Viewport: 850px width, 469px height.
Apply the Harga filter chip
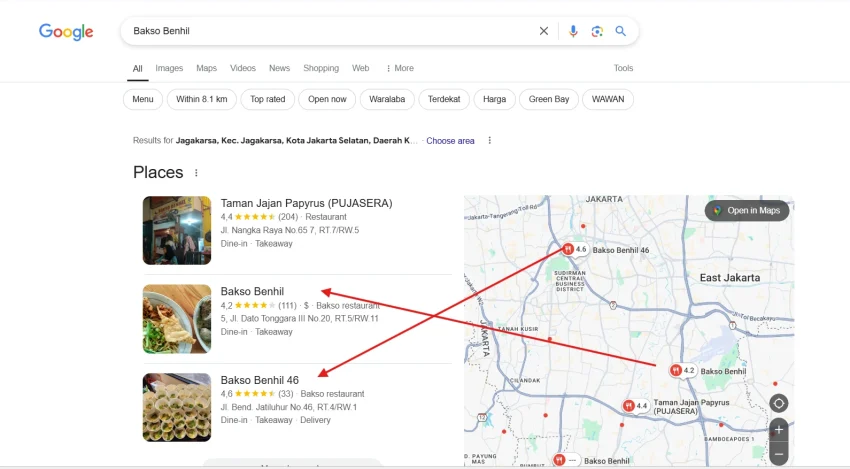pos(494,99)
